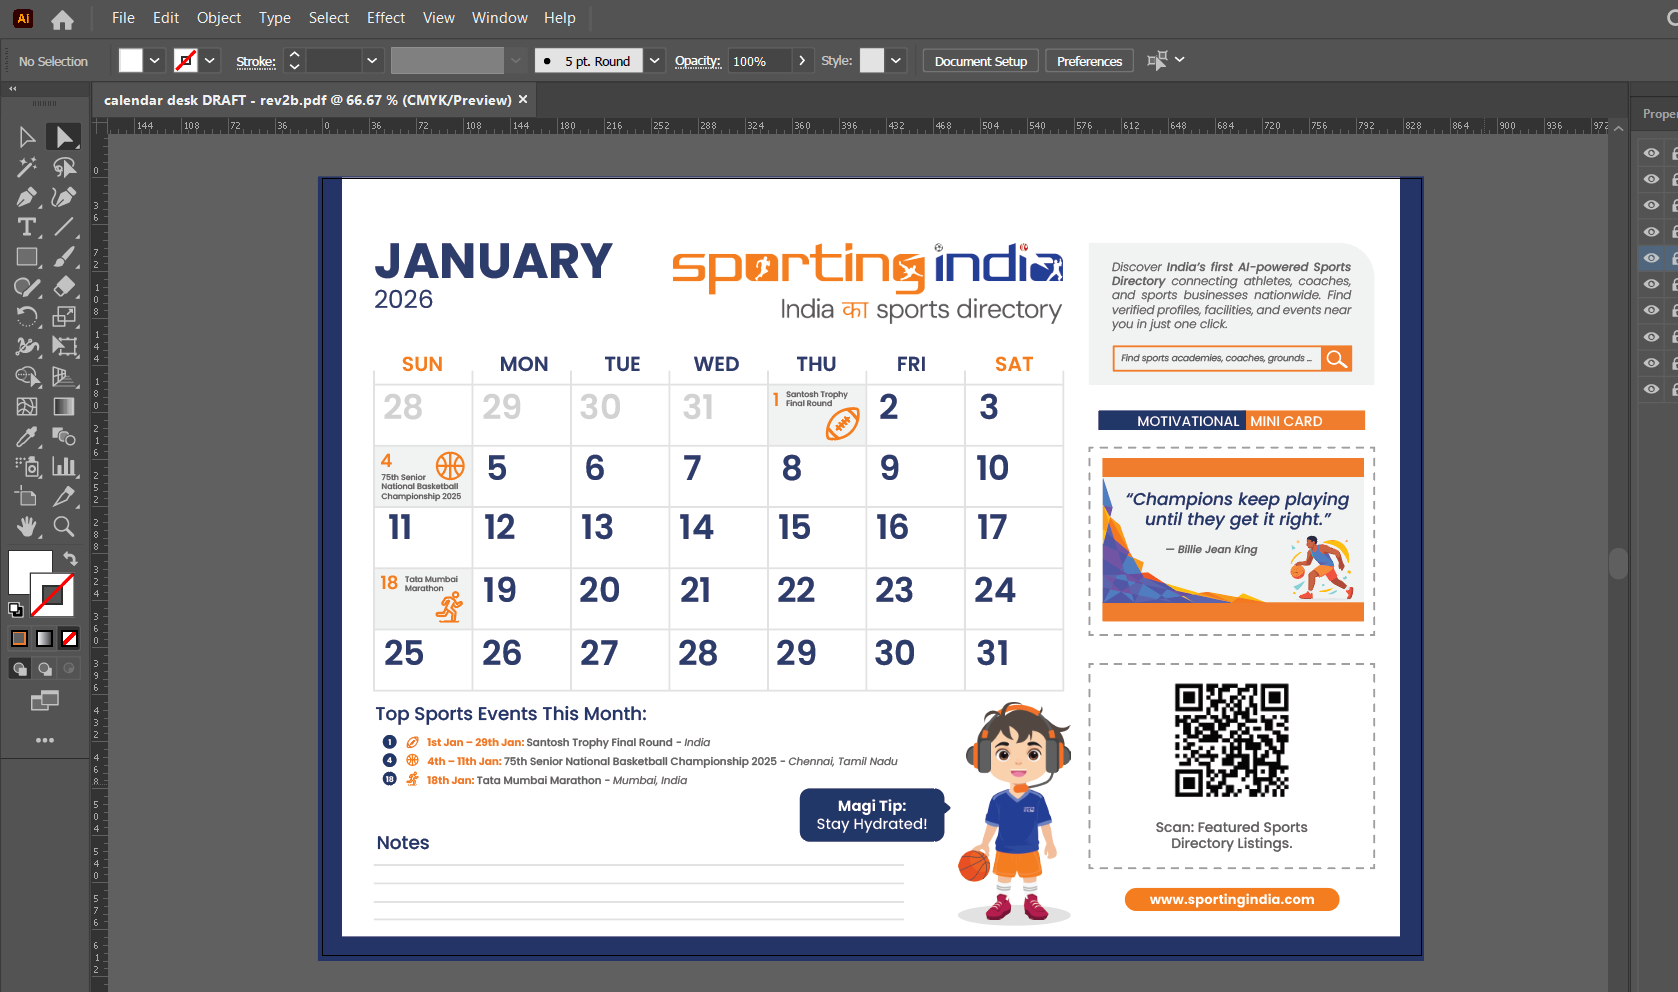Select the Pen tool
This screenshot has height=992, width=1678.
coord(27,197)
